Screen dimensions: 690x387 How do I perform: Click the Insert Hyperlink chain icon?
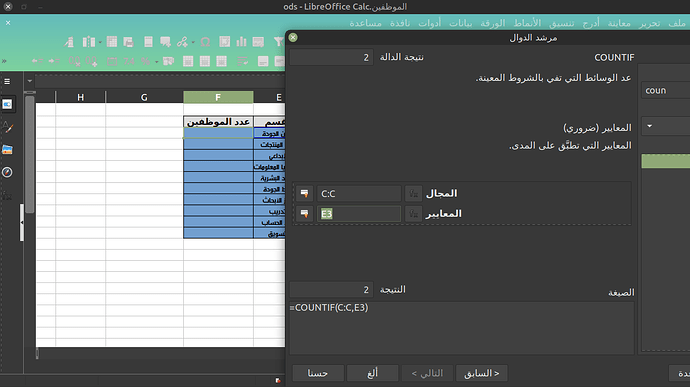tap(182, 42)
